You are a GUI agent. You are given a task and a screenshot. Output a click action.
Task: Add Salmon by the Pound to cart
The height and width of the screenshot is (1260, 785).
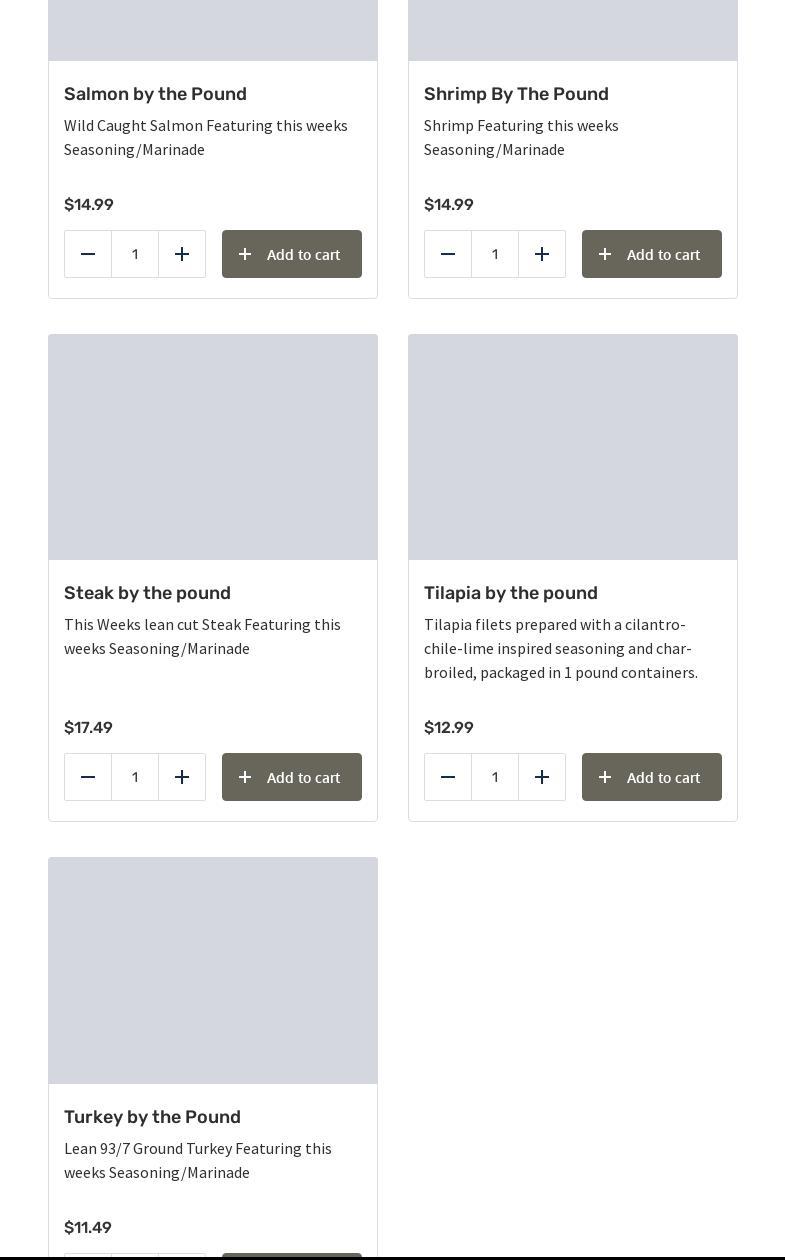(x=292, y=254)
